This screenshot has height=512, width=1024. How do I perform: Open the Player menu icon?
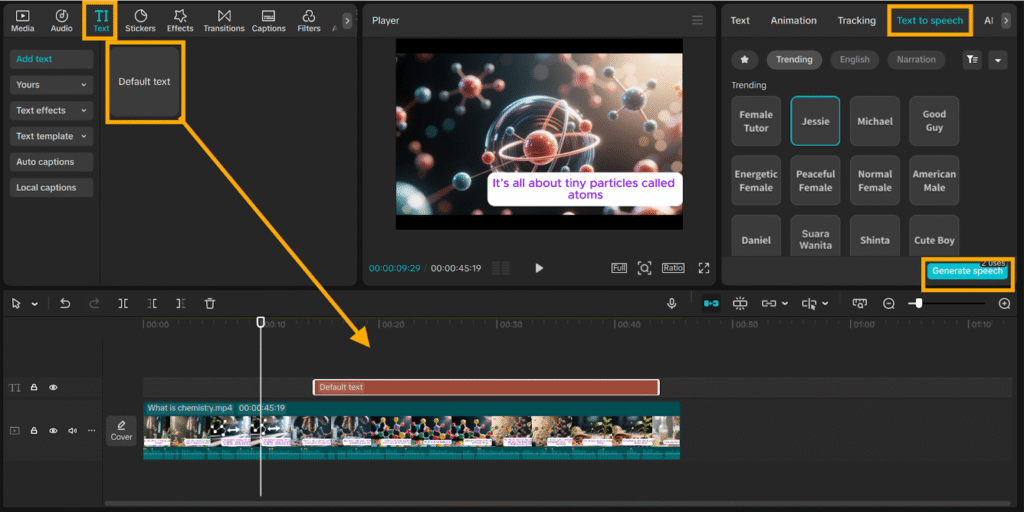[x=697, y=20]
